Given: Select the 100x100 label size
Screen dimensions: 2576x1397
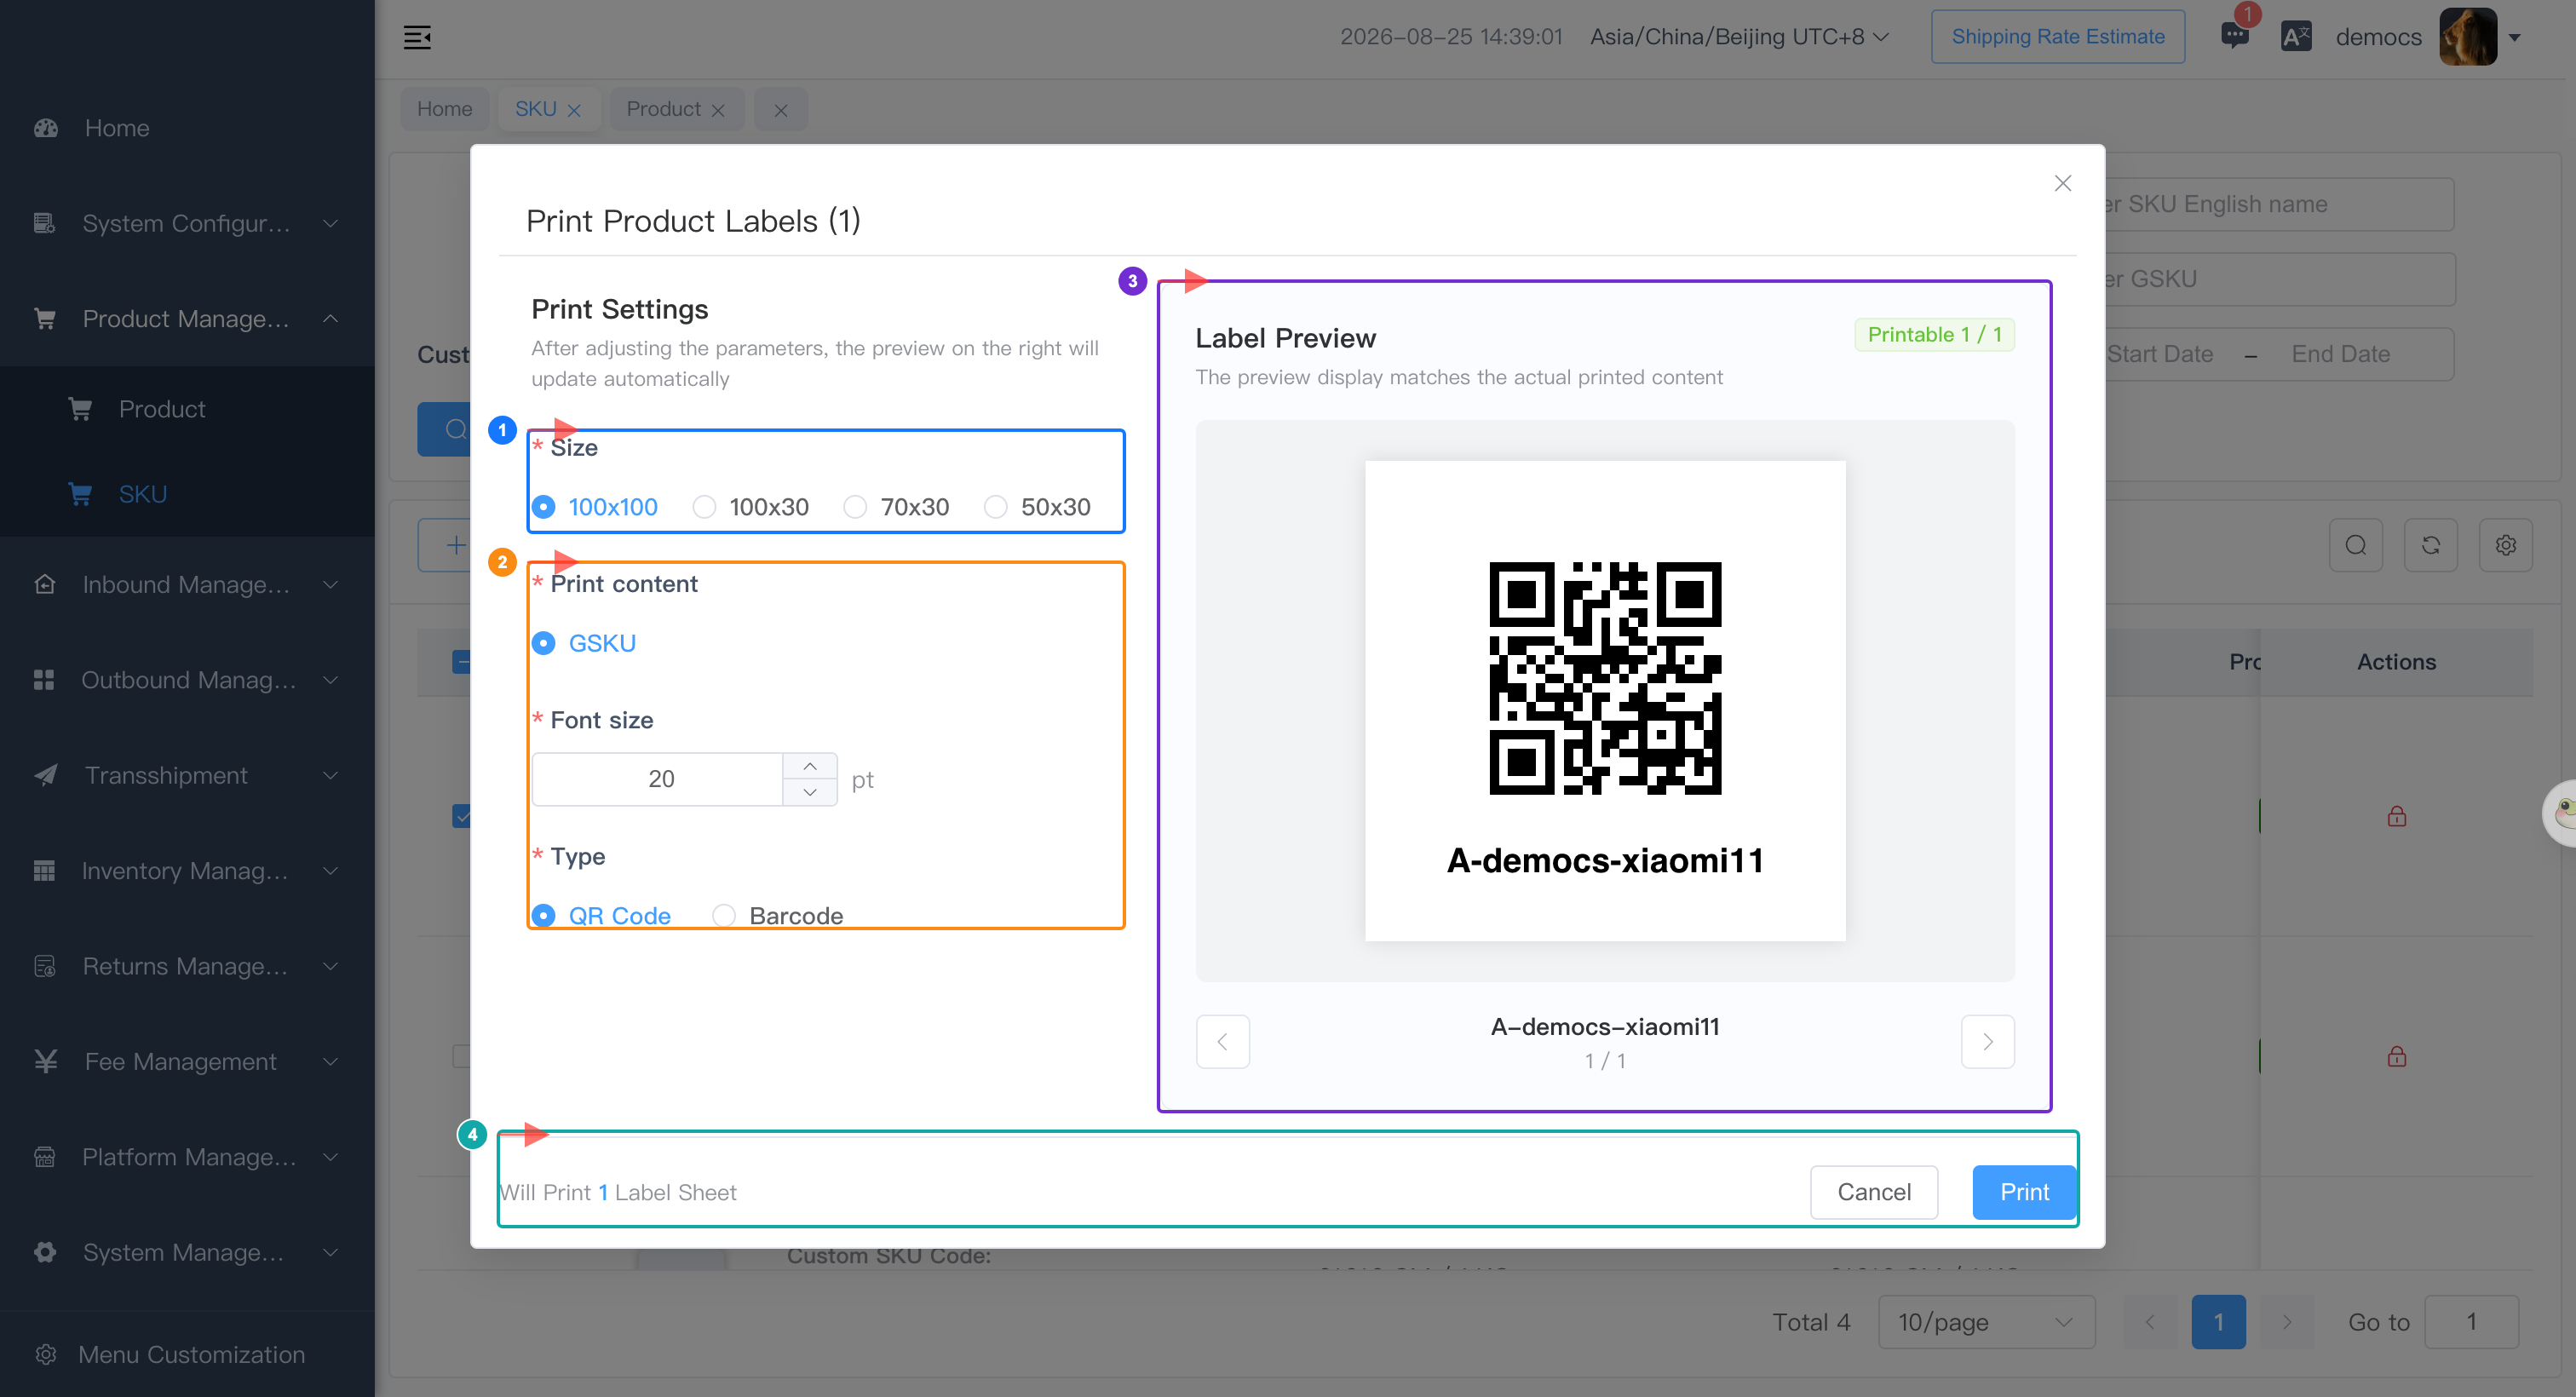Looking at the screenshot, I should (x=595, y=507).
